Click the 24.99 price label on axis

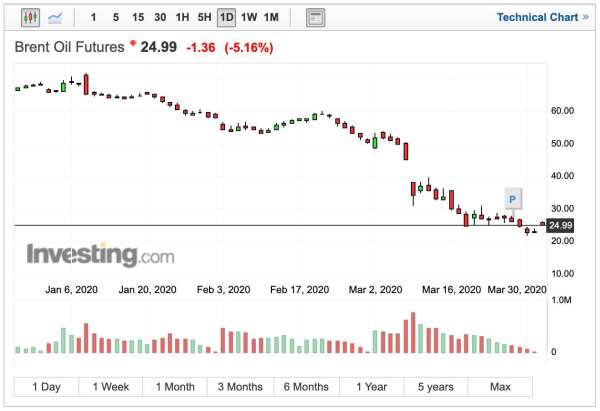coord(560,225)
